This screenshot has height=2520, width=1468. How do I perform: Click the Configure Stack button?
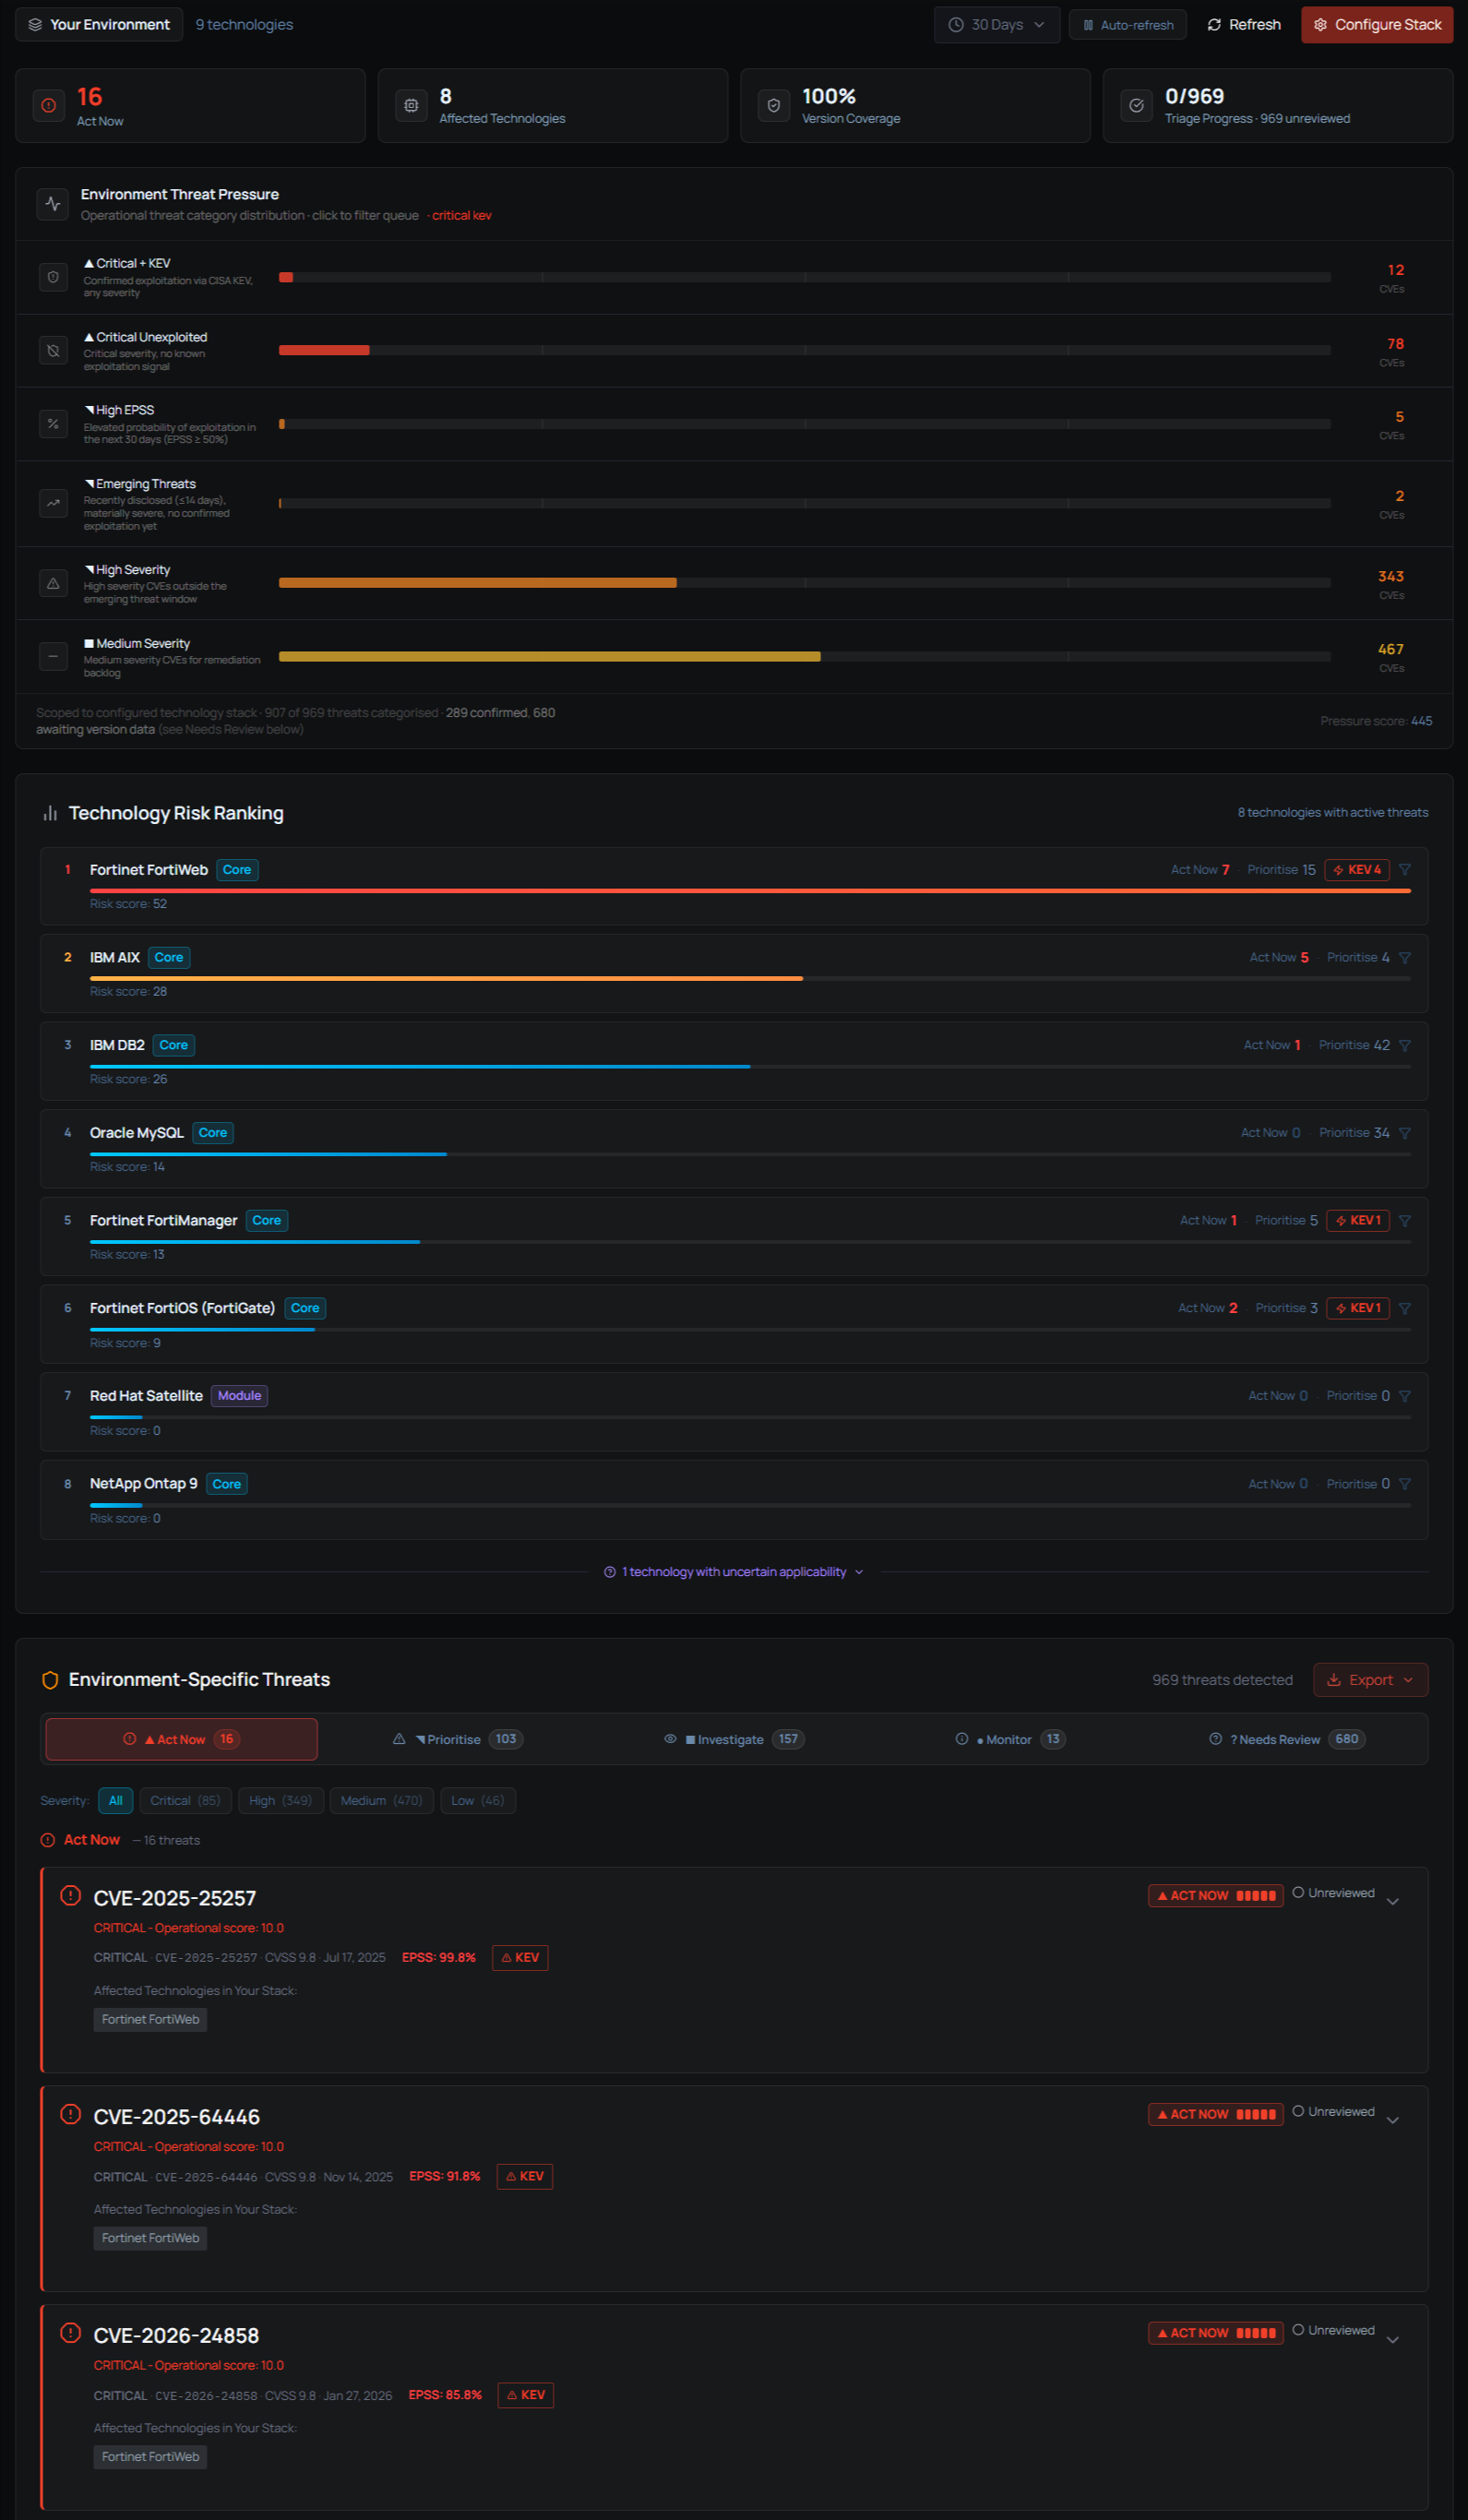1377,25
